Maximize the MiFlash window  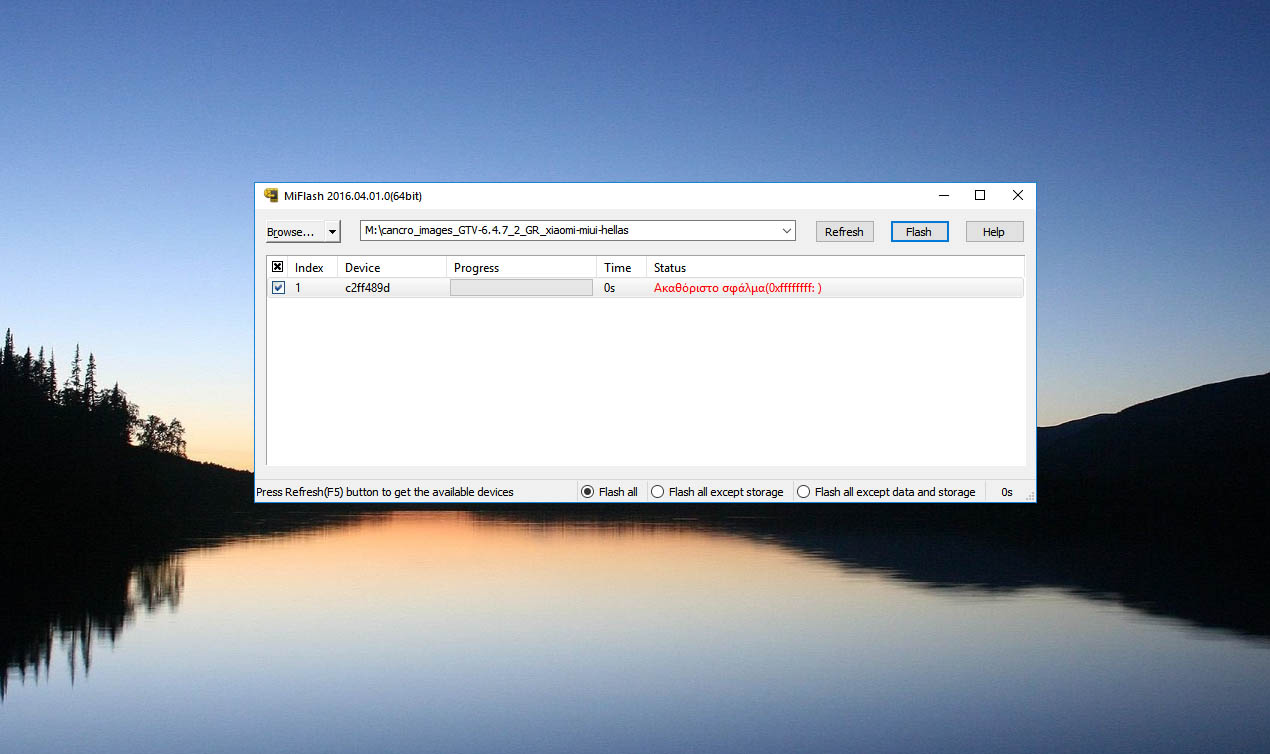(980, 195)
